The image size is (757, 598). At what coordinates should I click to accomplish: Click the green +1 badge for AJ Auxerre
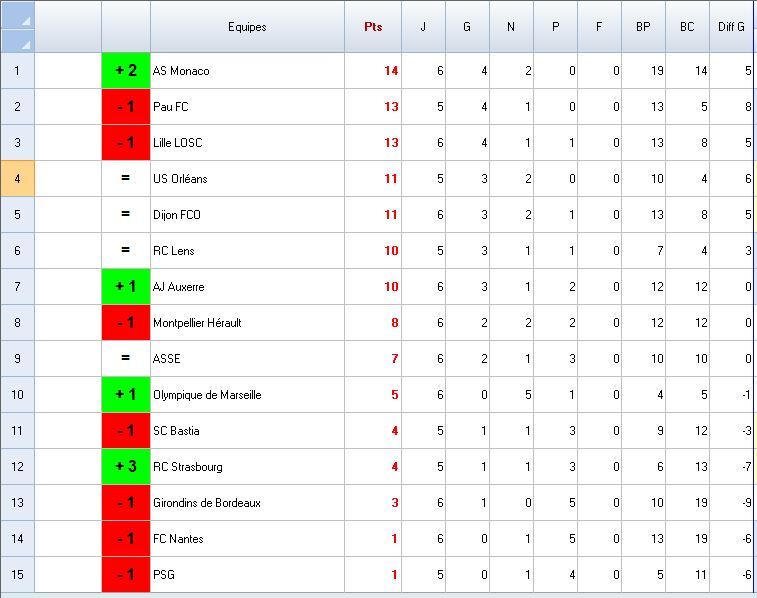coord(126,287)
